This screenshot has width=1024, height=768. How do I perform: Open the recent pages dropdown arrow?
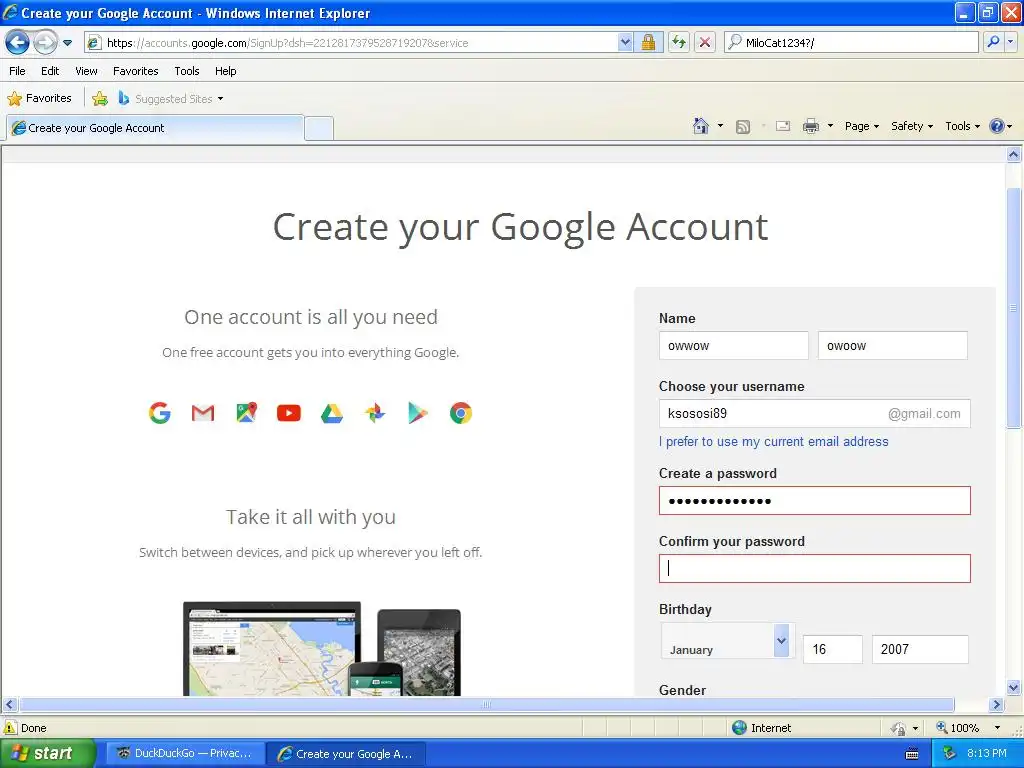(x=67, y=43)
